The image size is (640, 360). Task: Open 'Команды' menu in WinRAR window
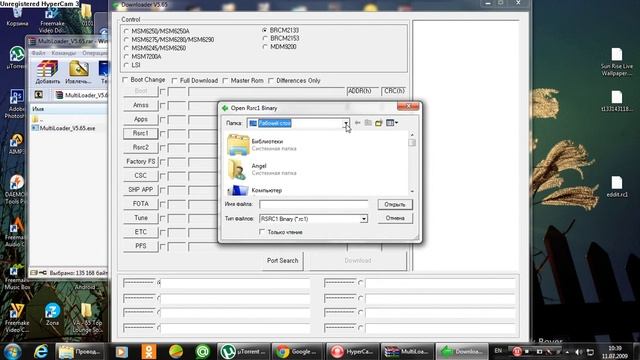pos(64,53)
